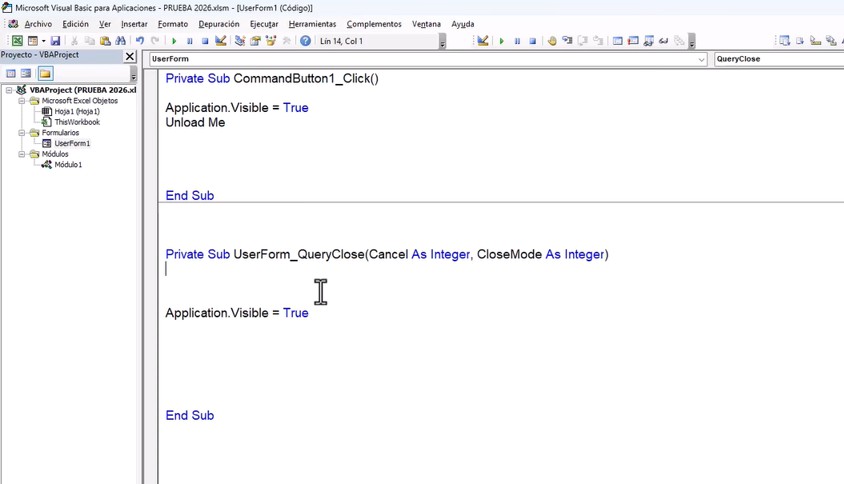Open the Herramientas menu
844x484 pixels.
312,24
